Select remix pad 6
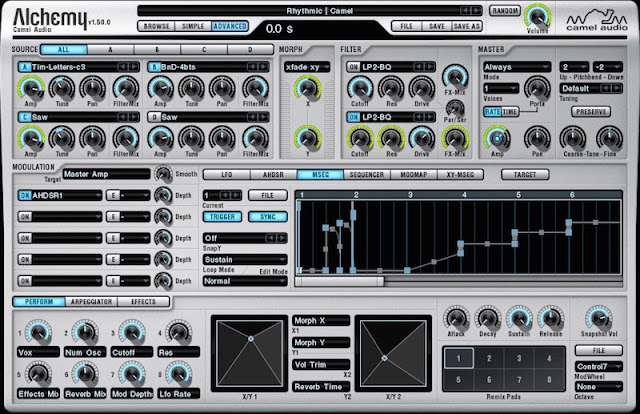 coord(489,380)
